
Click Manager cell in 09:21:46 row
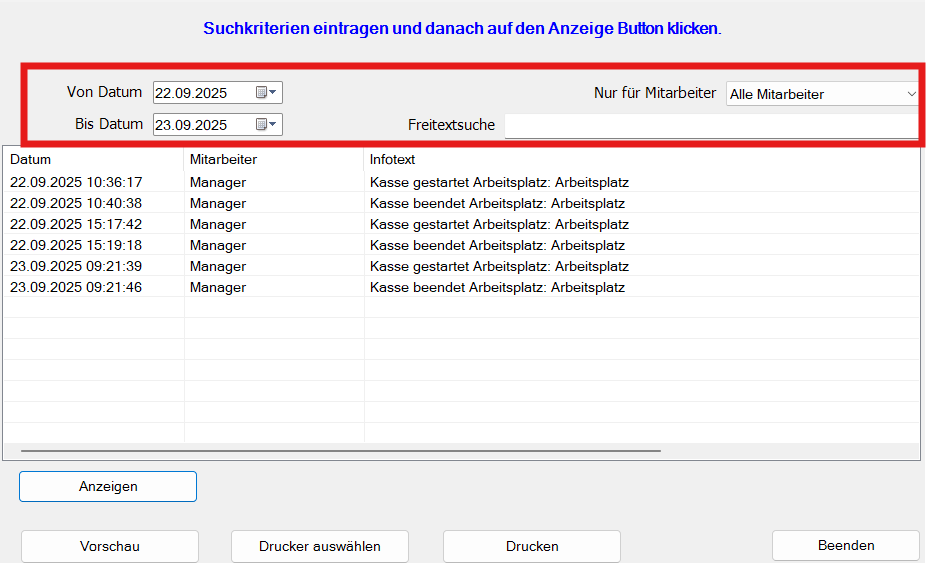tap(218, 287)
